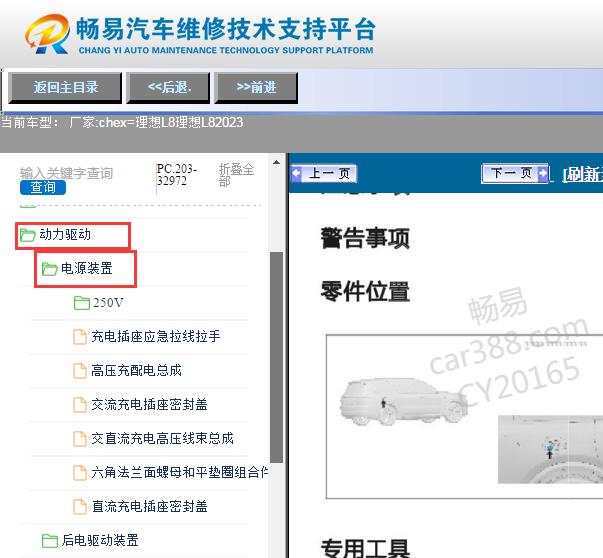Image resolution: width=603 pixels, height=558 pixels.
Task: Click document icon beside 直流充电插座密封盖
Action: 80,506
